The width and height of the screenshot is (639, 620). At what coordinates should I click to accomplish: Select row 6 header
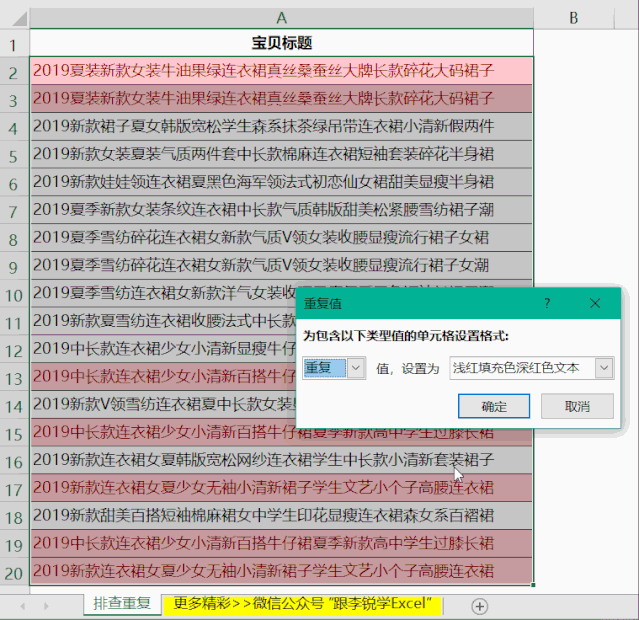coord(14,184)
